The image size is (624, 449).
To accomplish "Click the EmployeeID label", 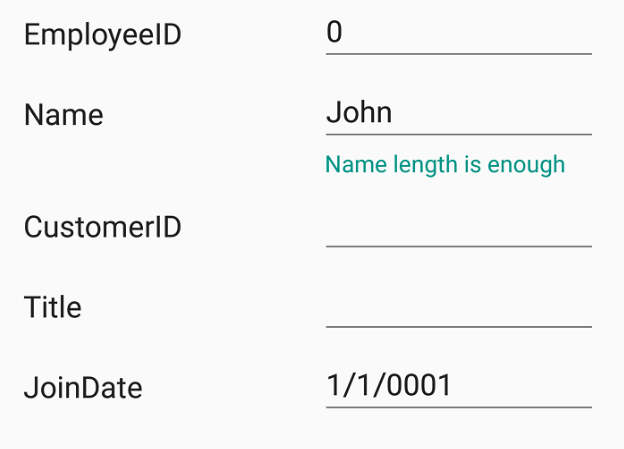I will [103, 35].
